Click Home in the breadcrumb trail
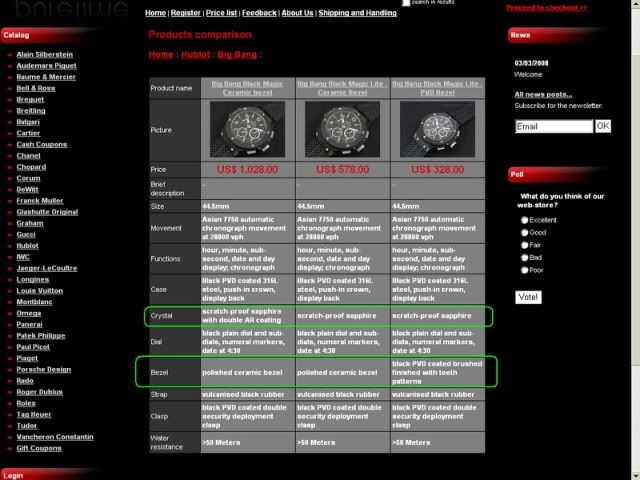The width and height of the screenshot is (640, 480). pyautogui.click(x=161, y=54)
